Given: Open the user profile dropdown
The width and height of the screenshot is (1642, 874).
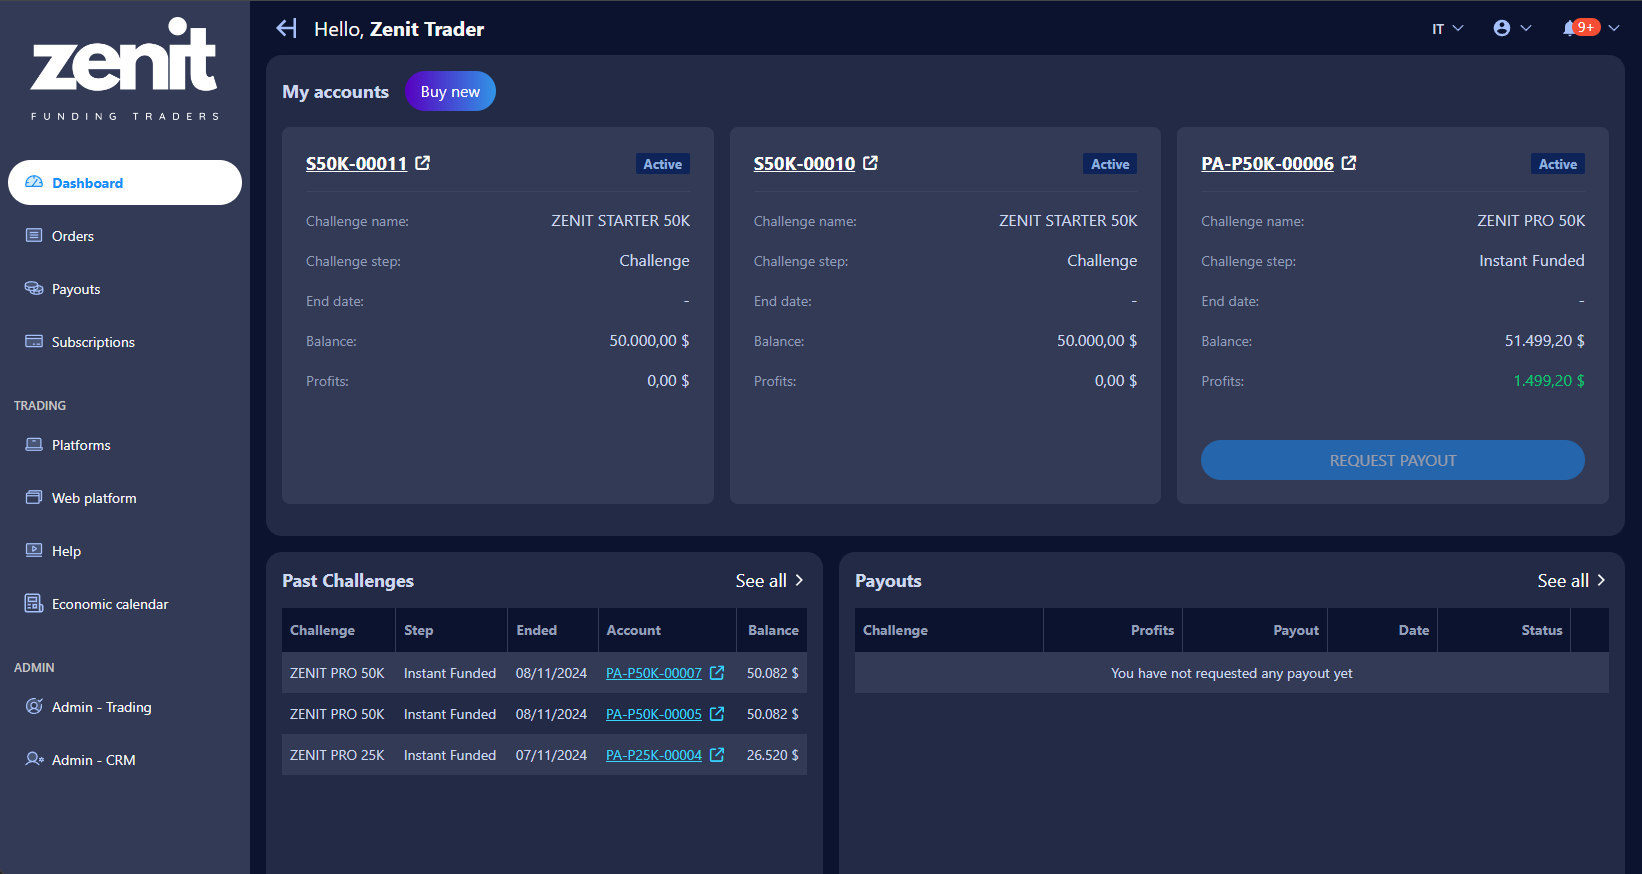Looking at the screenshot, I should click(1511, 28).
